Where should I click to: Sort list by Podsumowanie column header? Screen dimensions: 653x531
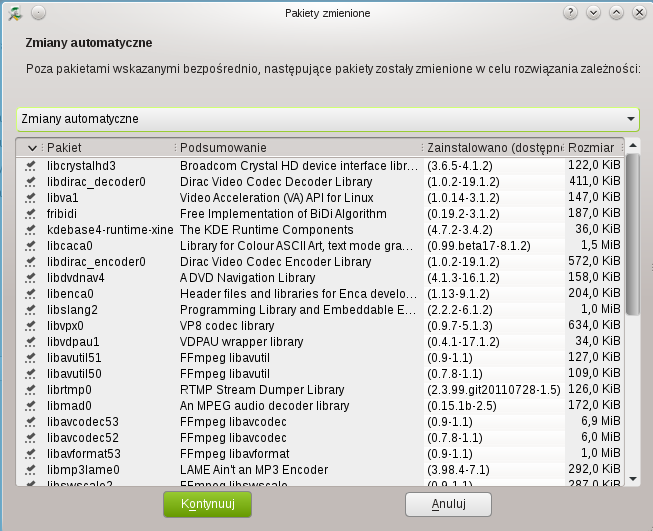coord(300,148)
